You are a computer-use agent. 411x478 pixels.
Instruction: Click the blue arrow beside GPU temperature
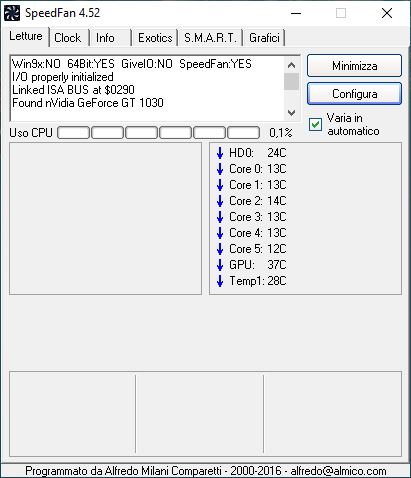pos(220,265)
